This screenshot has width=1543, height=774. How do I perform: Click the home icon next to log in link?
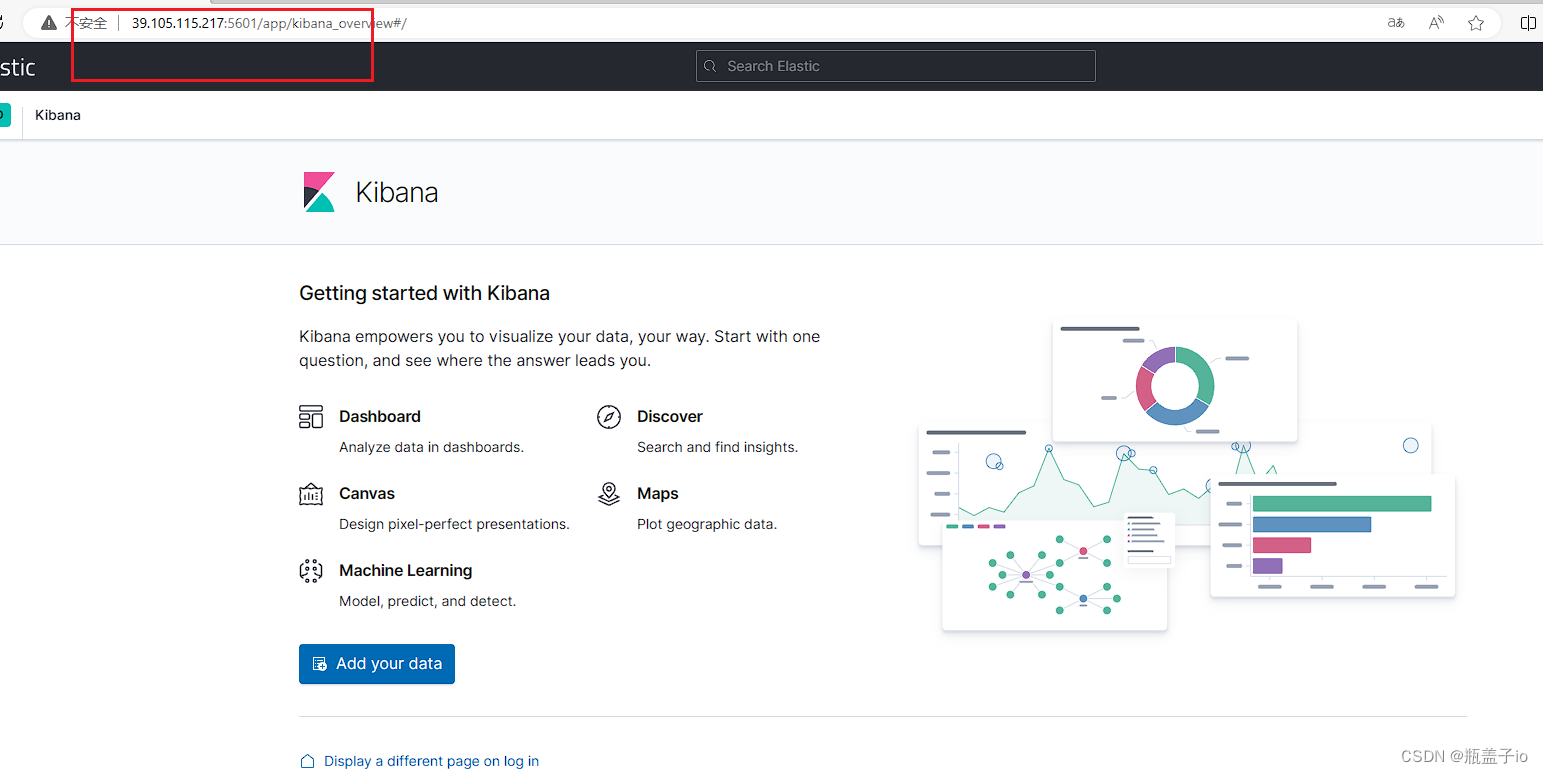click(x=307, y=760)
